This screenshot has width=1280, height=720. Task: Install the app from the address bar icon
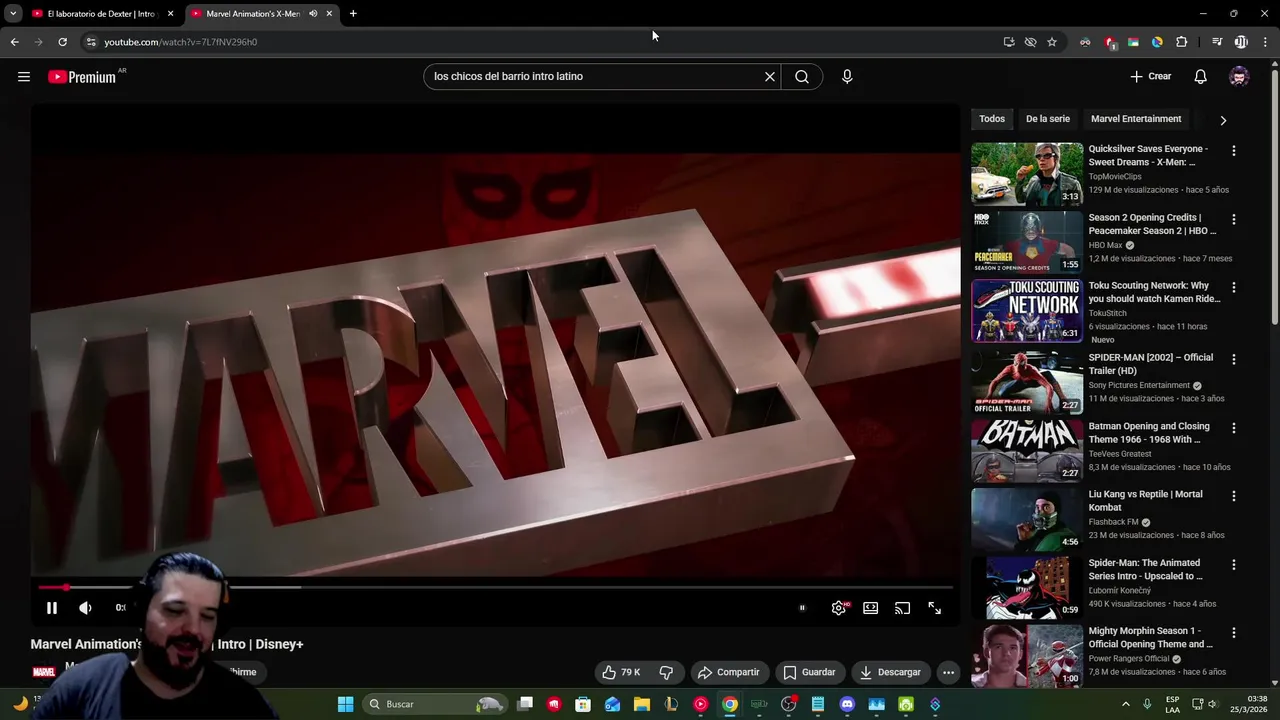coord(1009,42)
